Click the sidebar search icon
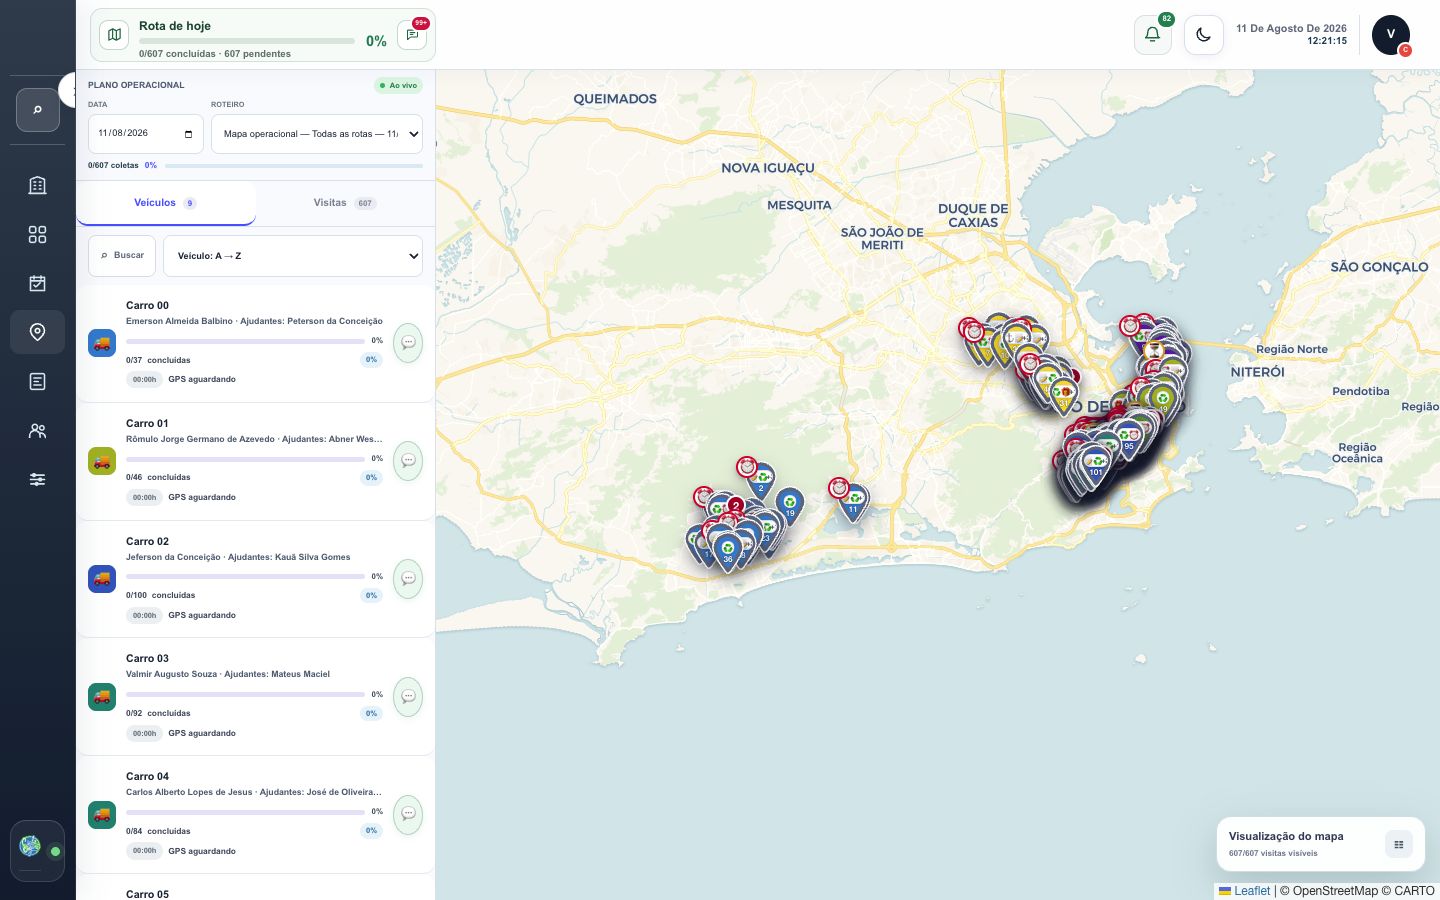Image resolution: width=1440 pixels, height=900 pixels. (x=38, y=110)
